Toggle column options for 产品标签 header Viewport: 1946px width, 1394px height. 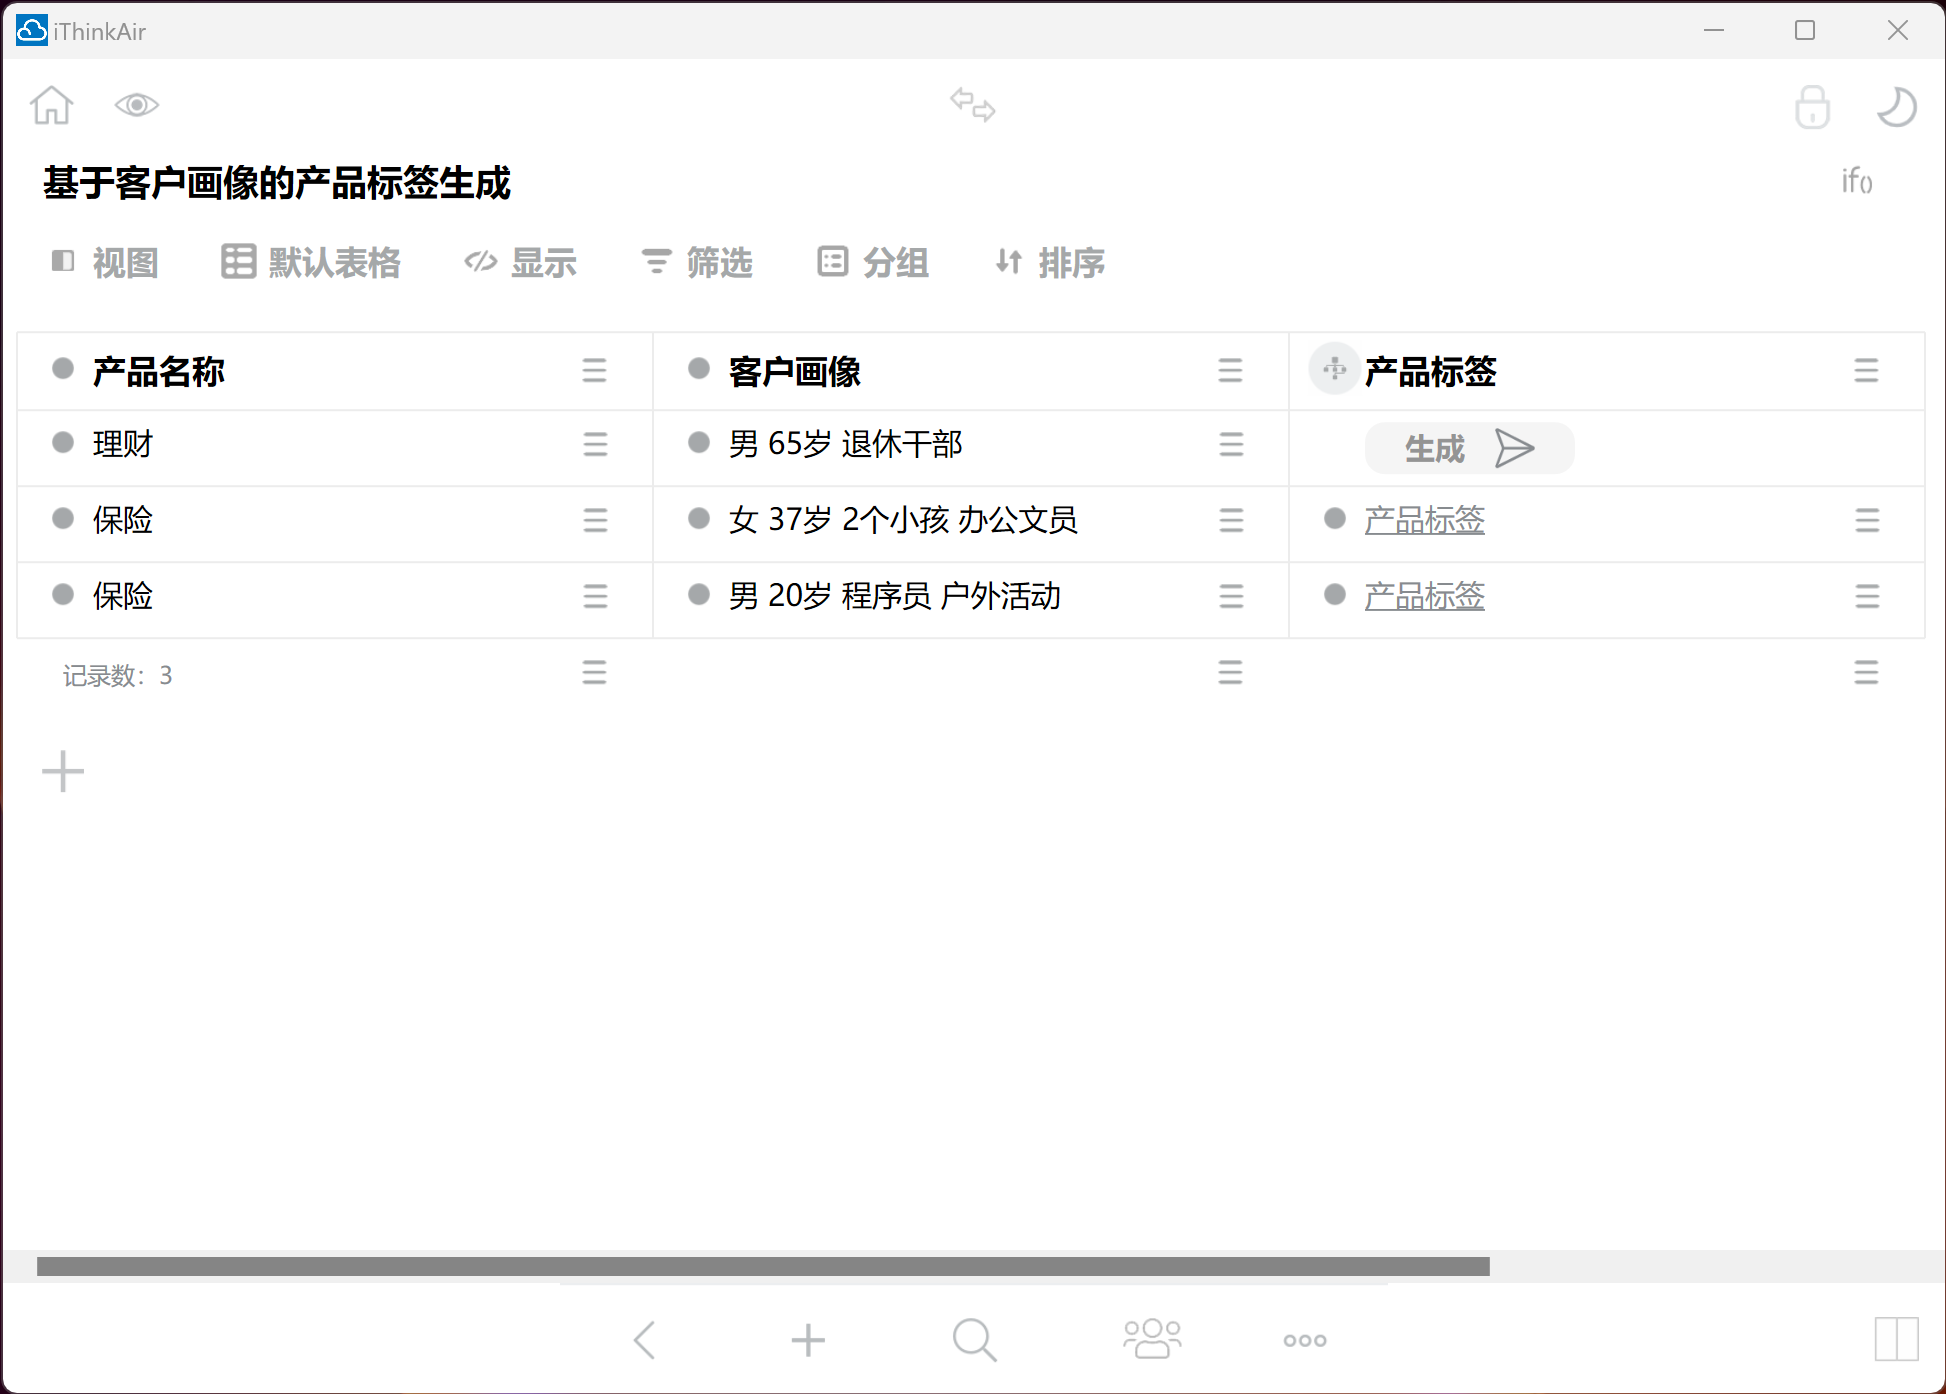[1868, 368]
